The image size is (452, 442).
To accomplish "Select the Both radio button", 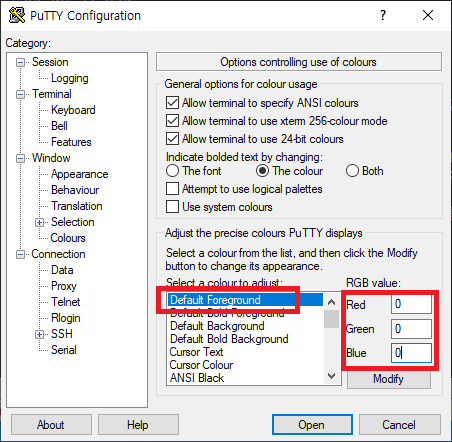I will click(352, 171).
